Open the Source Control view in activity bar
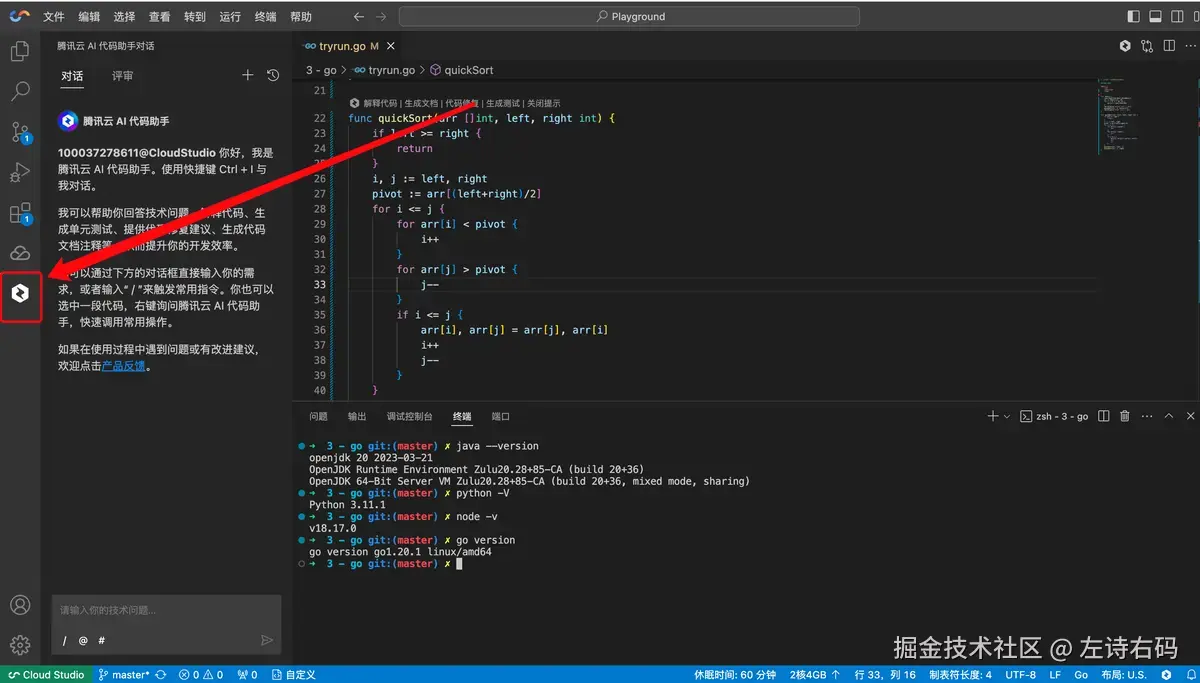Viewport: 1200px width, 683px height. 20,132
